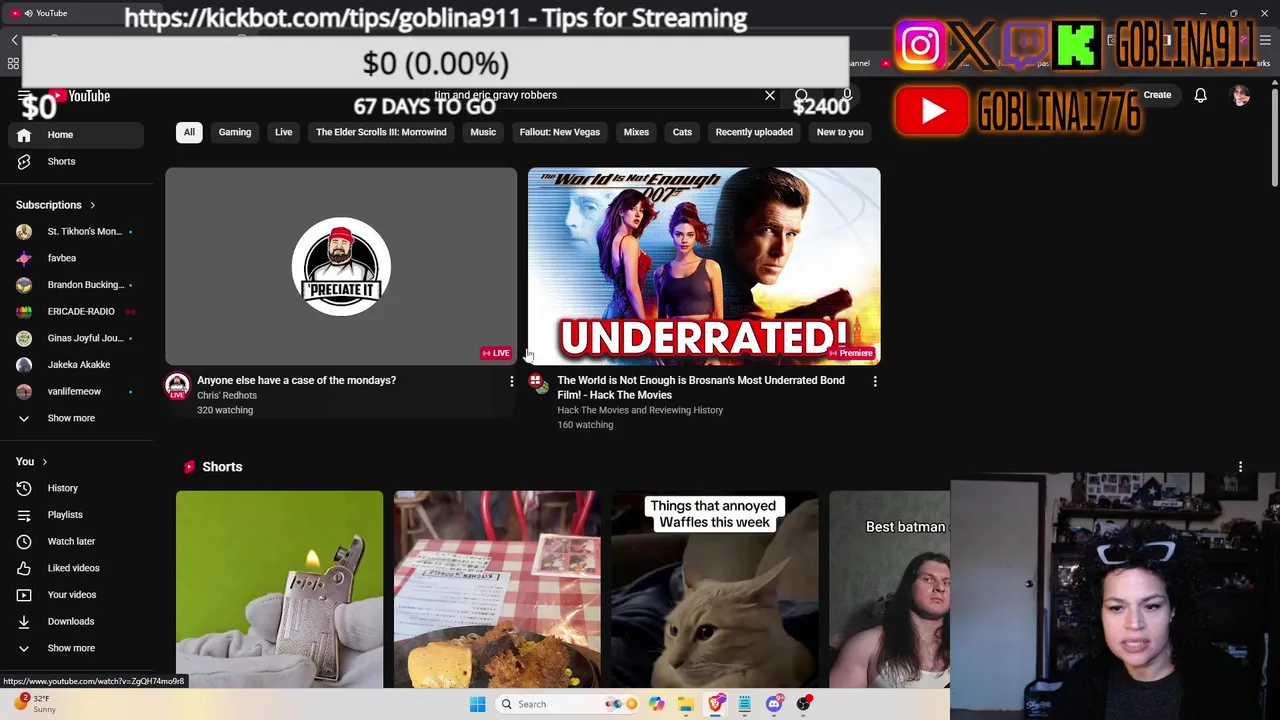Show more subscriptions under vanlifemeow

coord(71,418)
